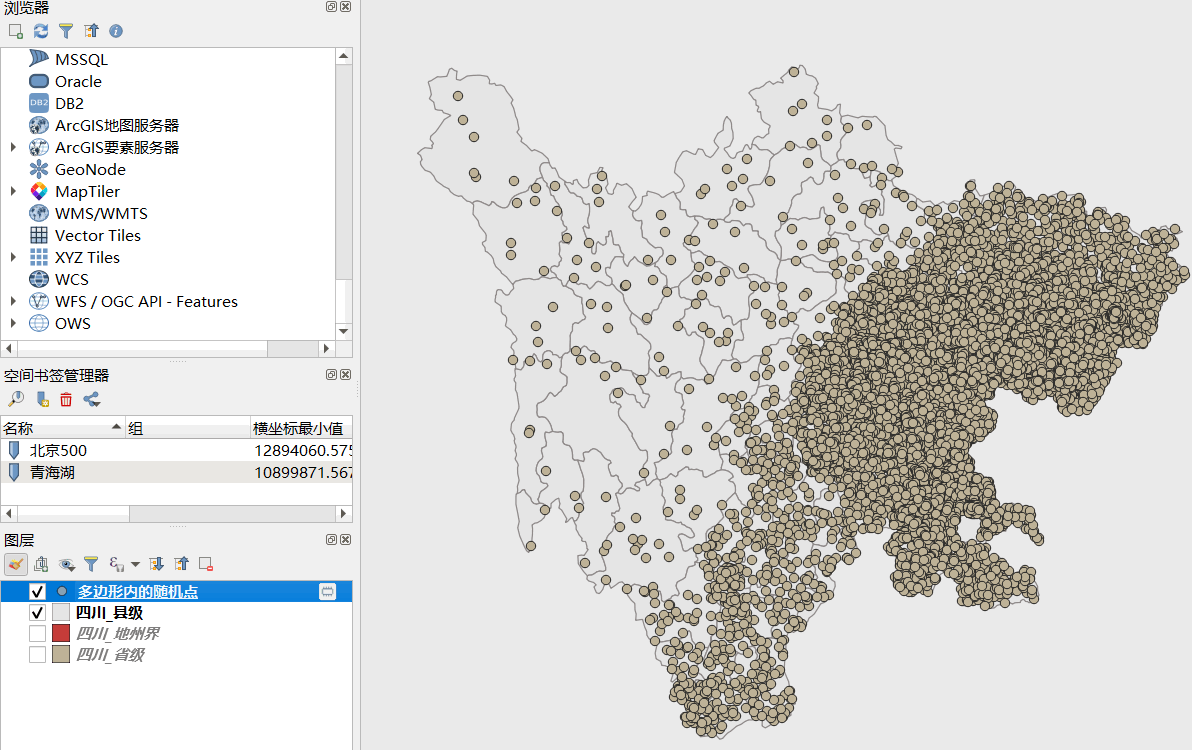This screenshot has height=750, width=1192.
Task: Open edit indicator on 多边形内的随机点 layer
Action: pos(327,591)
